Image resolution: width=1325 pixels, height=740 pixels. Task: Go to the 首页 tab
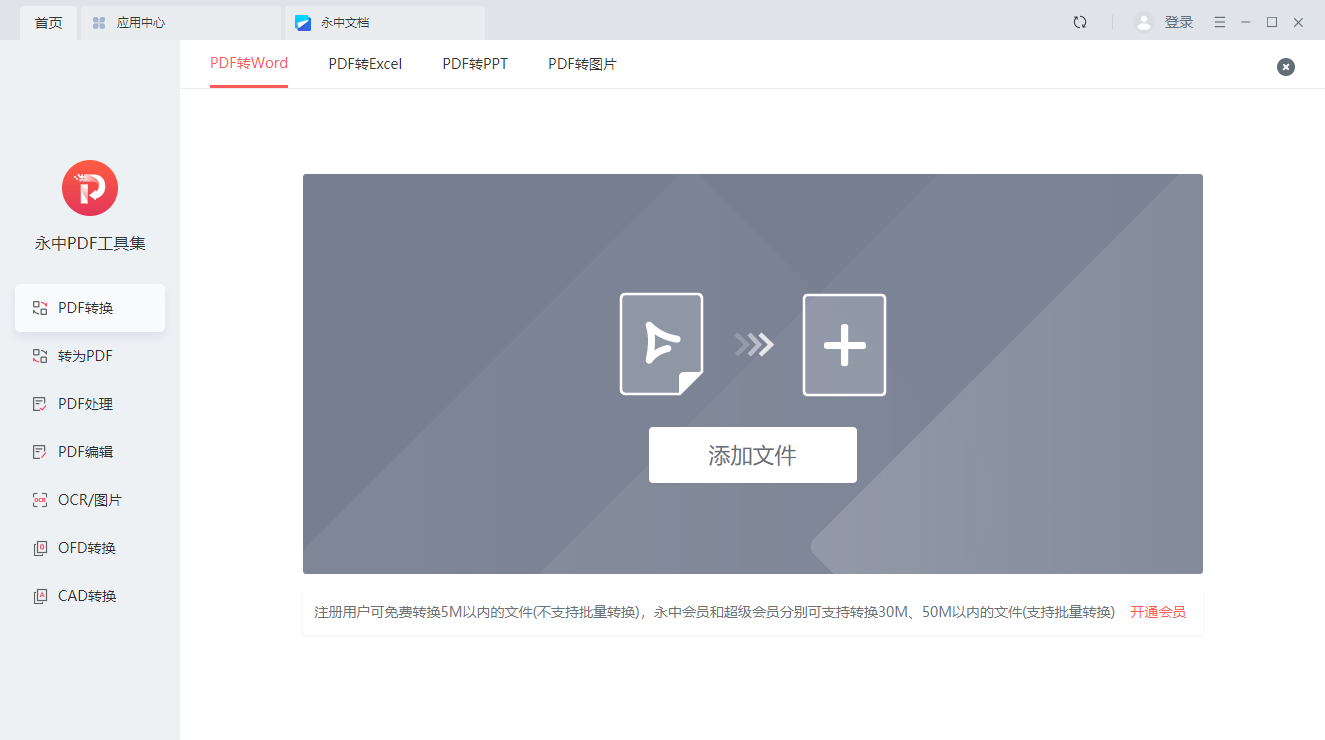pyautogui.click(x=47, y=21)
